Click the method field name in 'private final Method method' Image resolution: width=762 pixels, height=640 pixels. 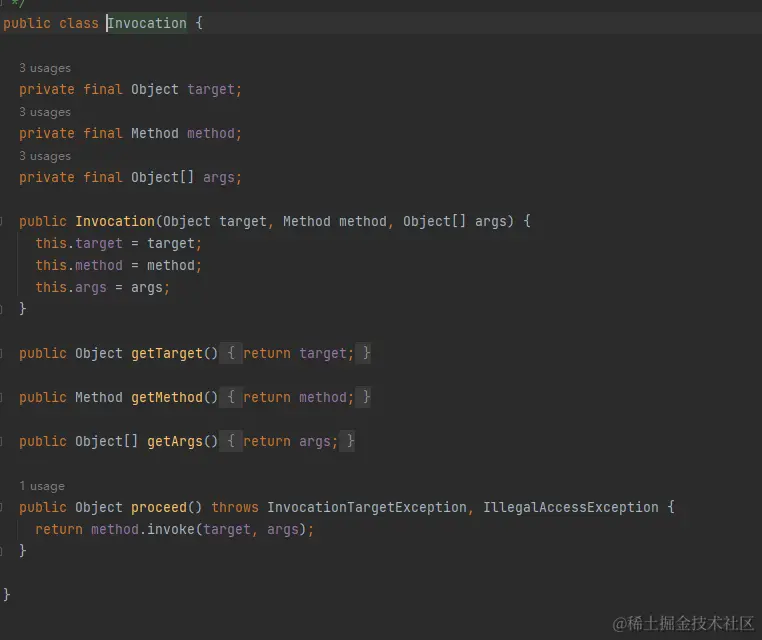click(211, 134)
